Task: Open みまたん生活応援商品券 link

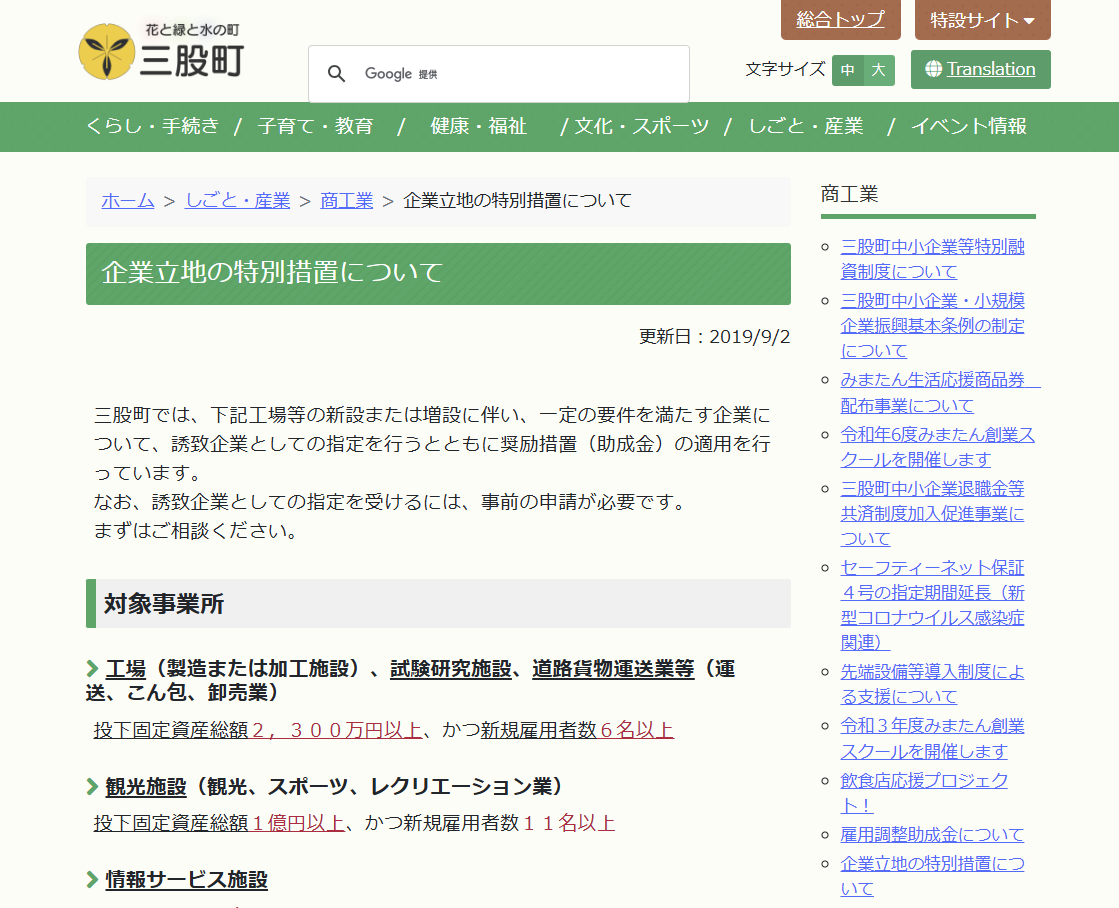Action: (x=941, y=393)
